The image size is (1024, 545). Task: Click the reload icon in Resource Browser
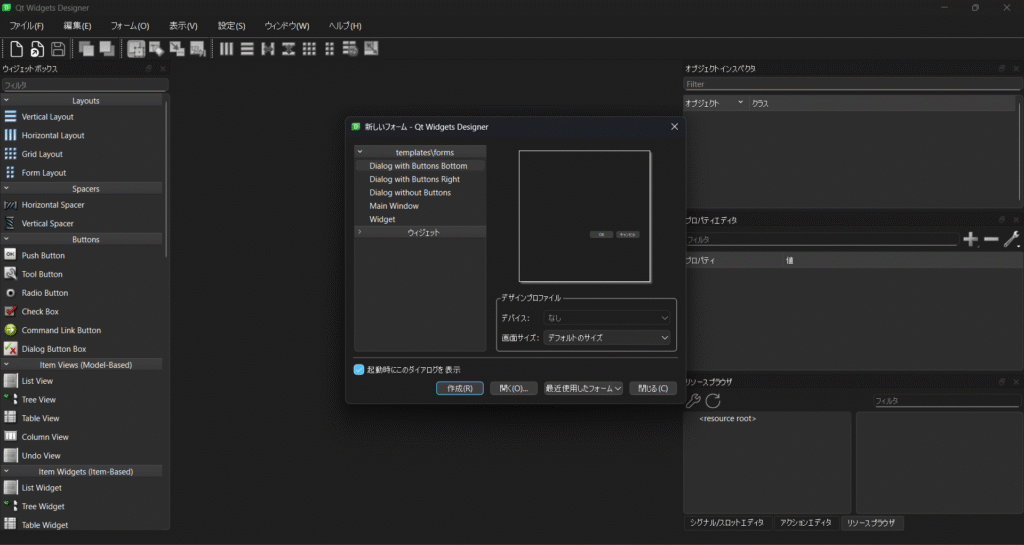(x=713, y=400)
